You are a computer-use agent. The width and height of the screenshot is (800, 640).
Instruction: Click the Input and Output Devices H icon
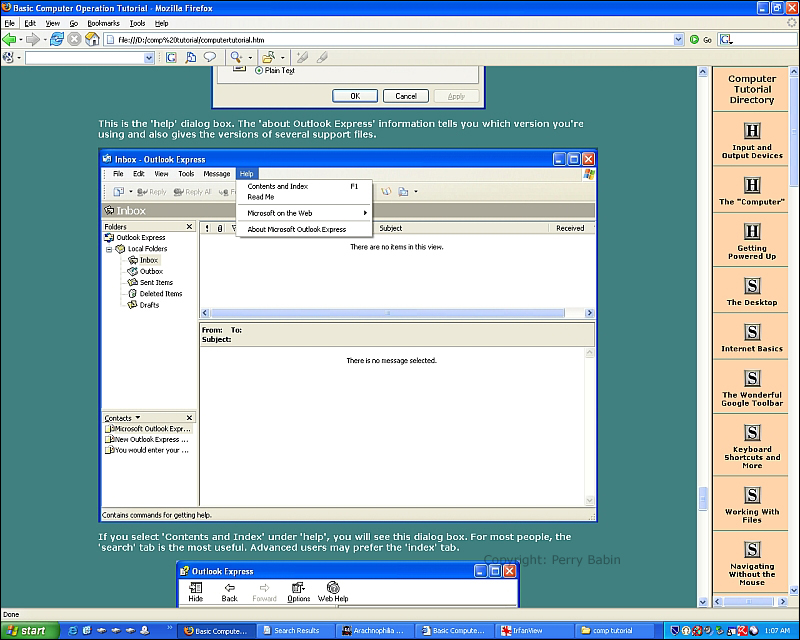pyautogui.click(x=752, y=131)
